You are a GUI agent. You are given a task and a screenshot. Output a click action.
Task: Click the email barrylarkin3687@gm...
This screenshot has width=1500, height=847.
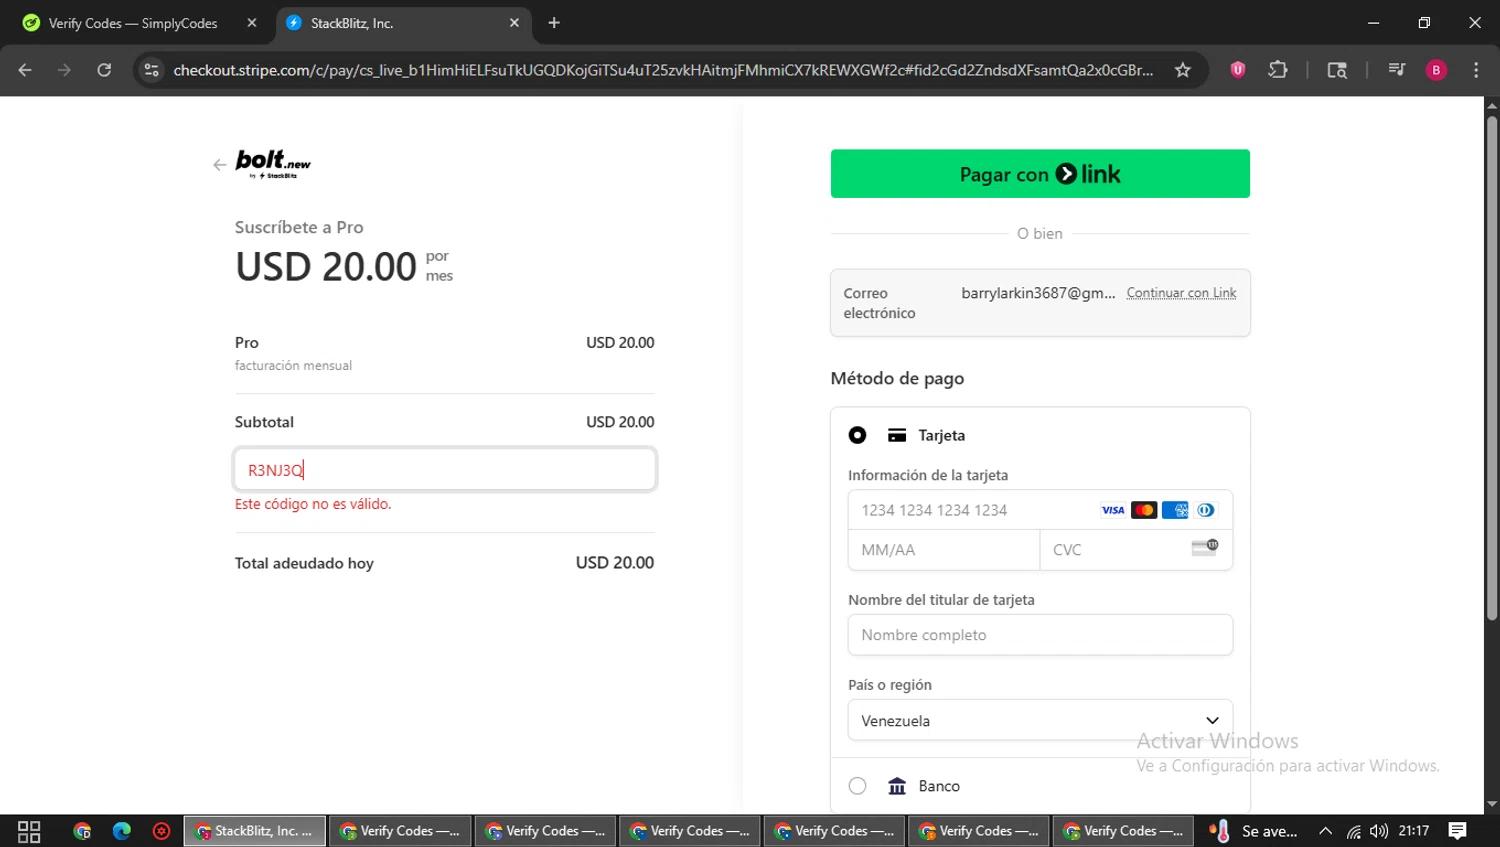(1038, 293)
